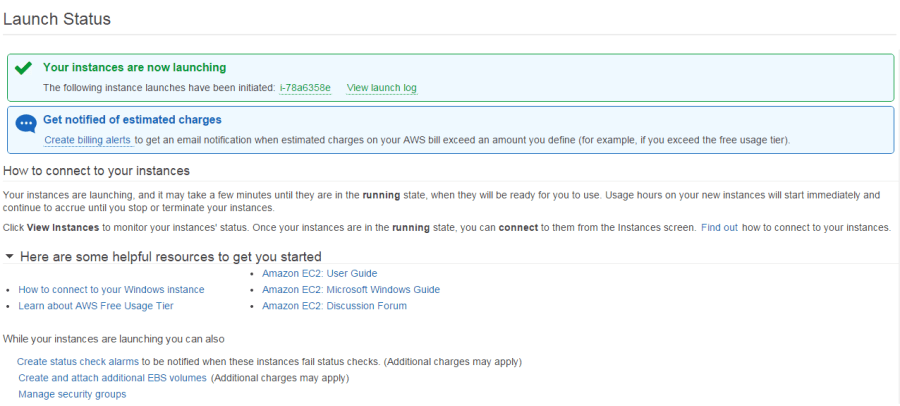Select Create billing alerts link
This screenshot has width=900, height=406.
(x=88, y=140)
